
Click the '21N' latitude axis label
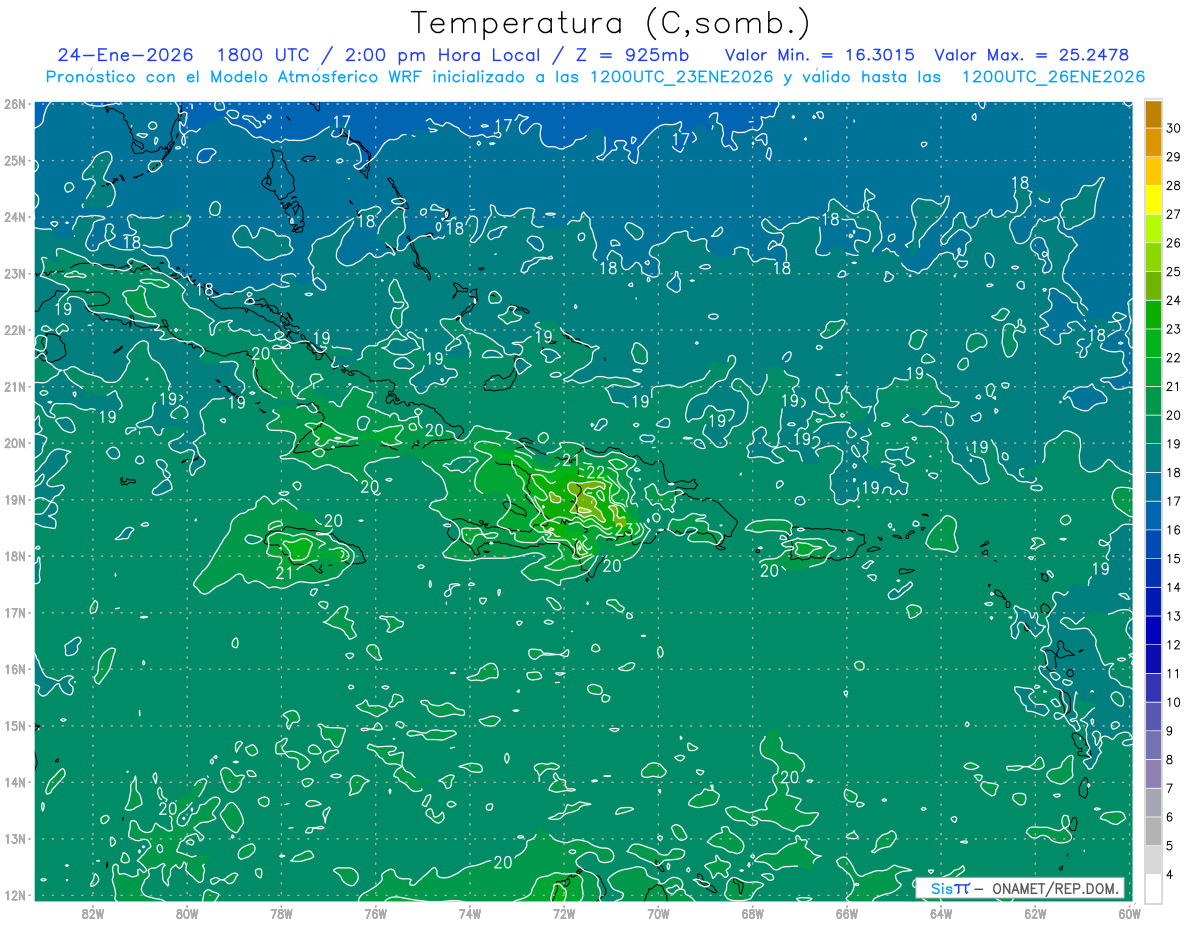pos(15,387)
